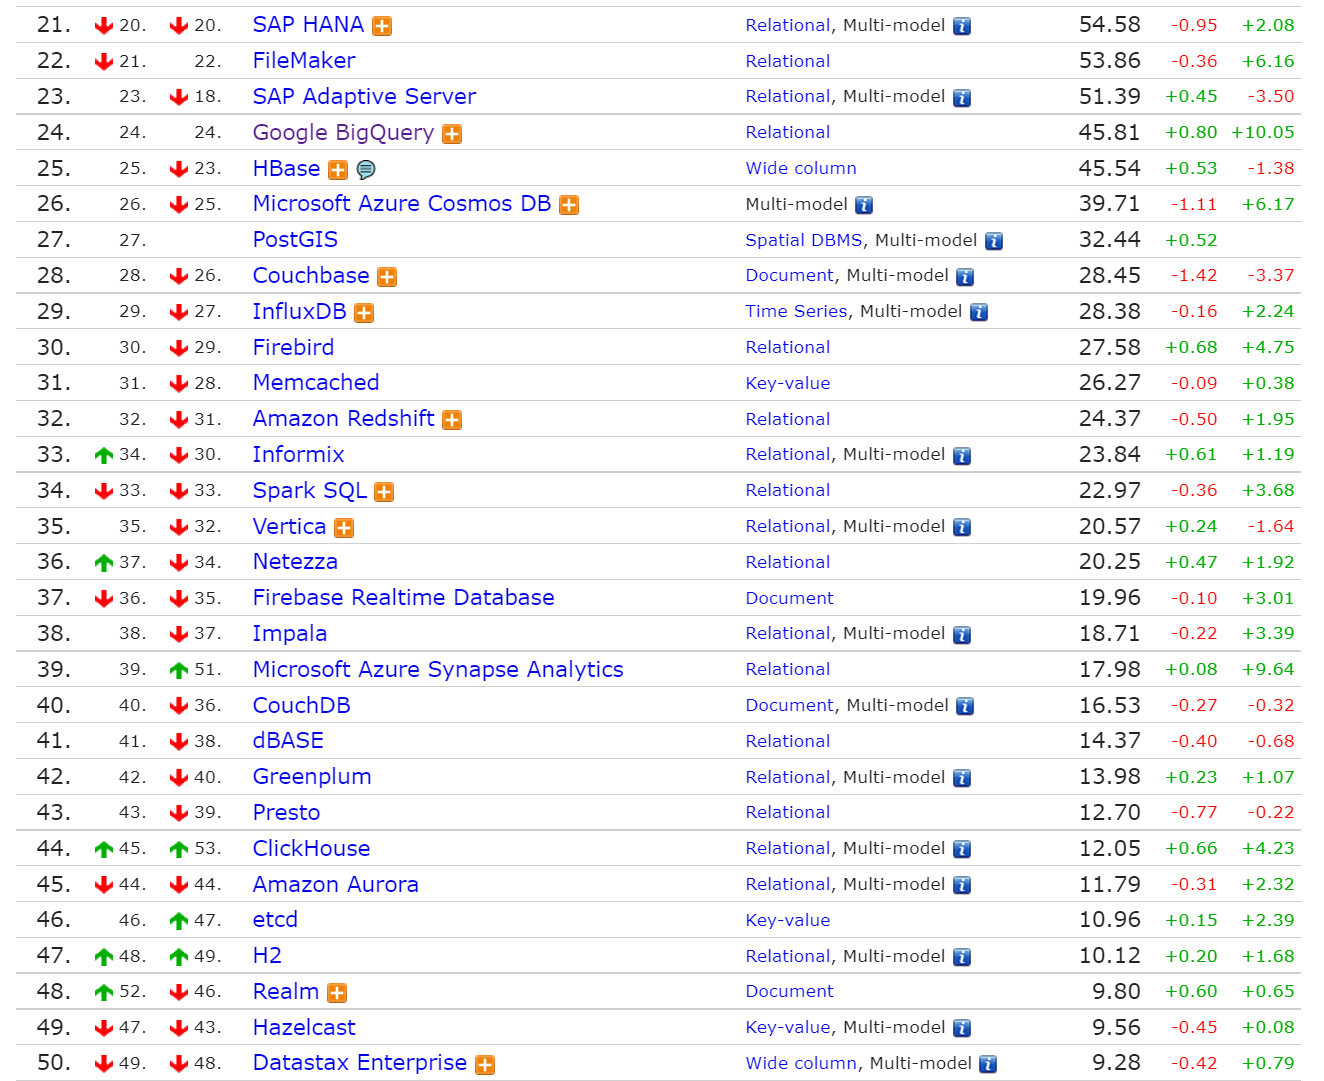Click the Multi-model info icon in the Greenplum row
The height and width of the screenshot is (1081, 1324).
(962, 778)
